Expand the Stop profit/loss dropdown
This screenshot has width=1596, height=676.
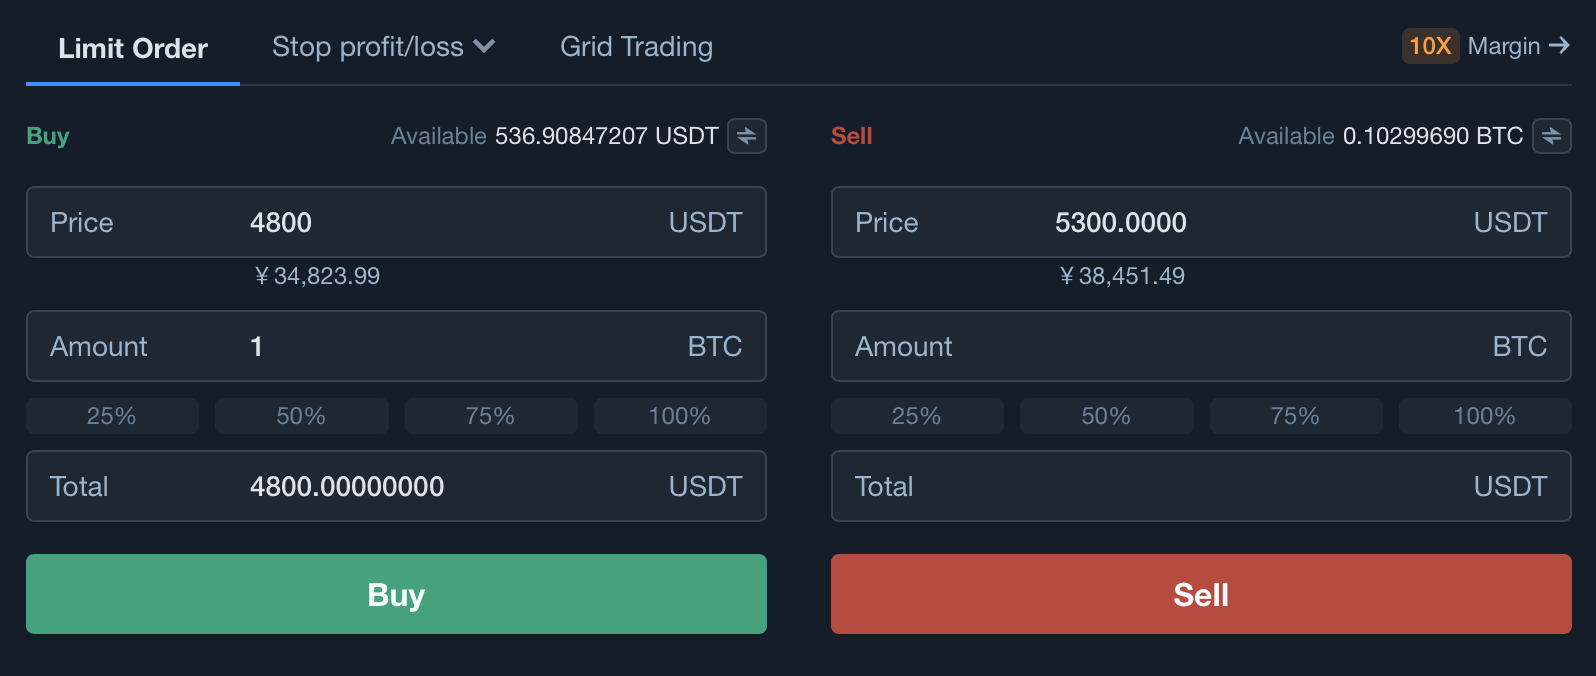coord(383,47)
